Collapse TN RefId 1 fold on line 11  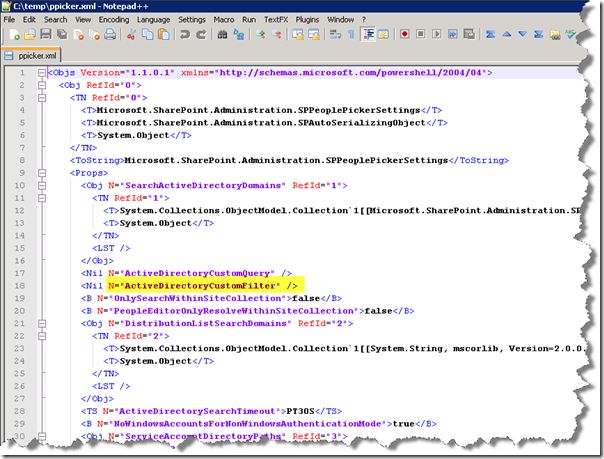[x=42, y=198]
